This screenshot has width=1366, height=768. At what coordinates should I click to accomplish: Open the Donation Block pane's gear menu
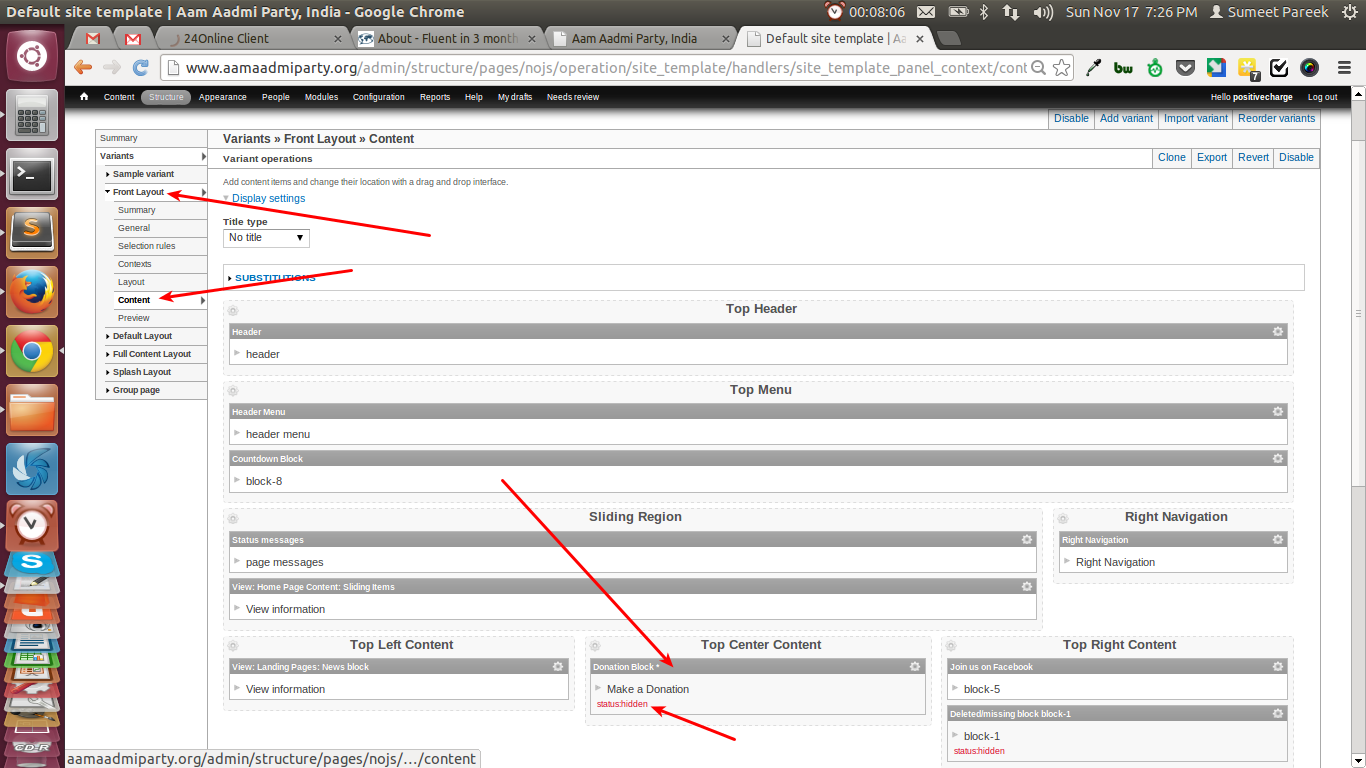(915, 666)
